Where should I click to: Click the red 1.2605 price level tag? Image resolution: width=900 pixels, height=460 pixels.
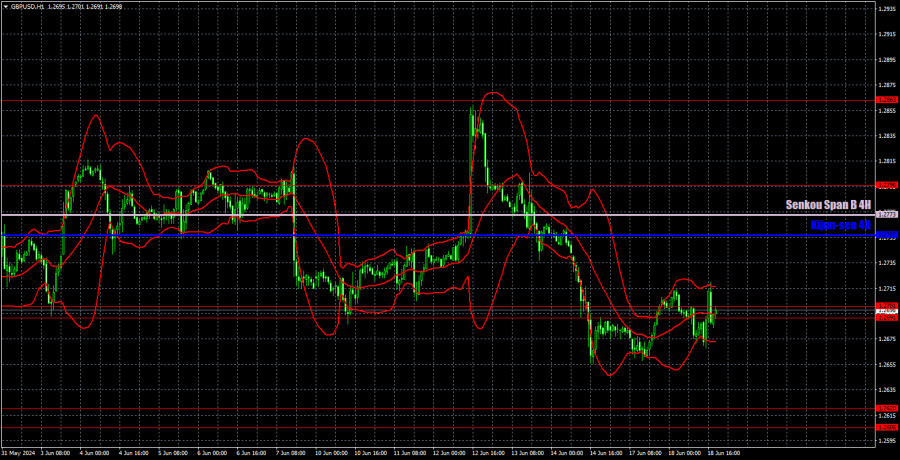pyautogui.click(x=886, y=427)
